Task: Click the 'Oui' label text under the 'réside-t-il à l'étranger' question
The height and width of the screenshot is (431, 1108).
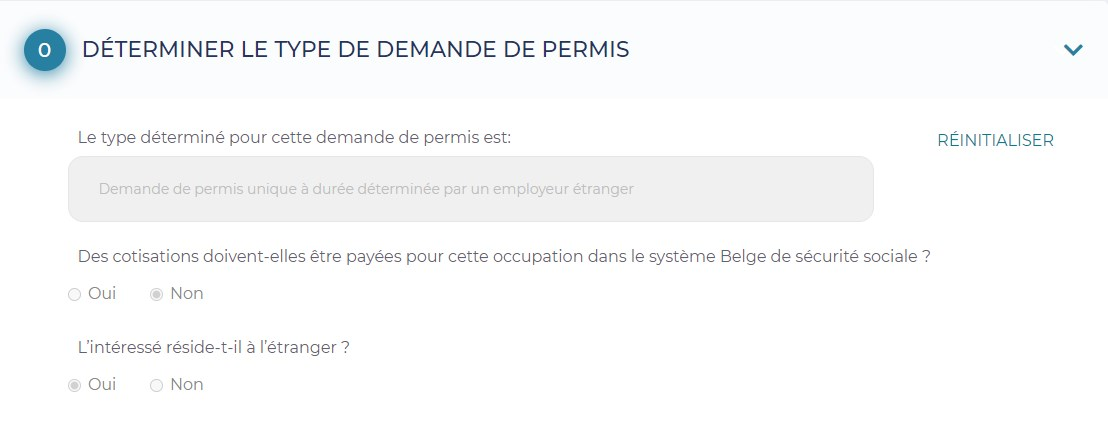Action: (102, 384)
